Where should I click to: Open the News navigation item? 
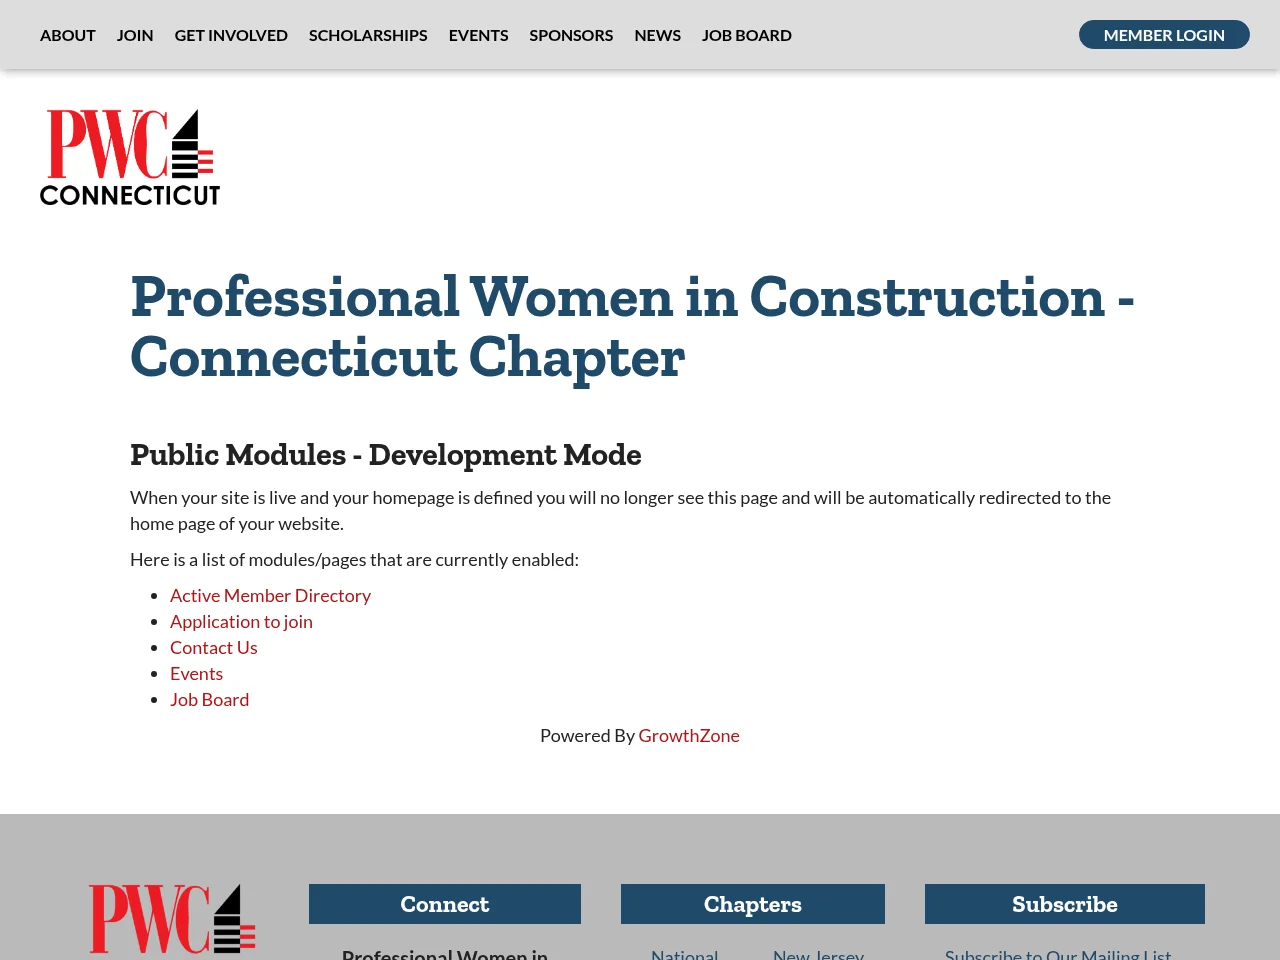657,35
